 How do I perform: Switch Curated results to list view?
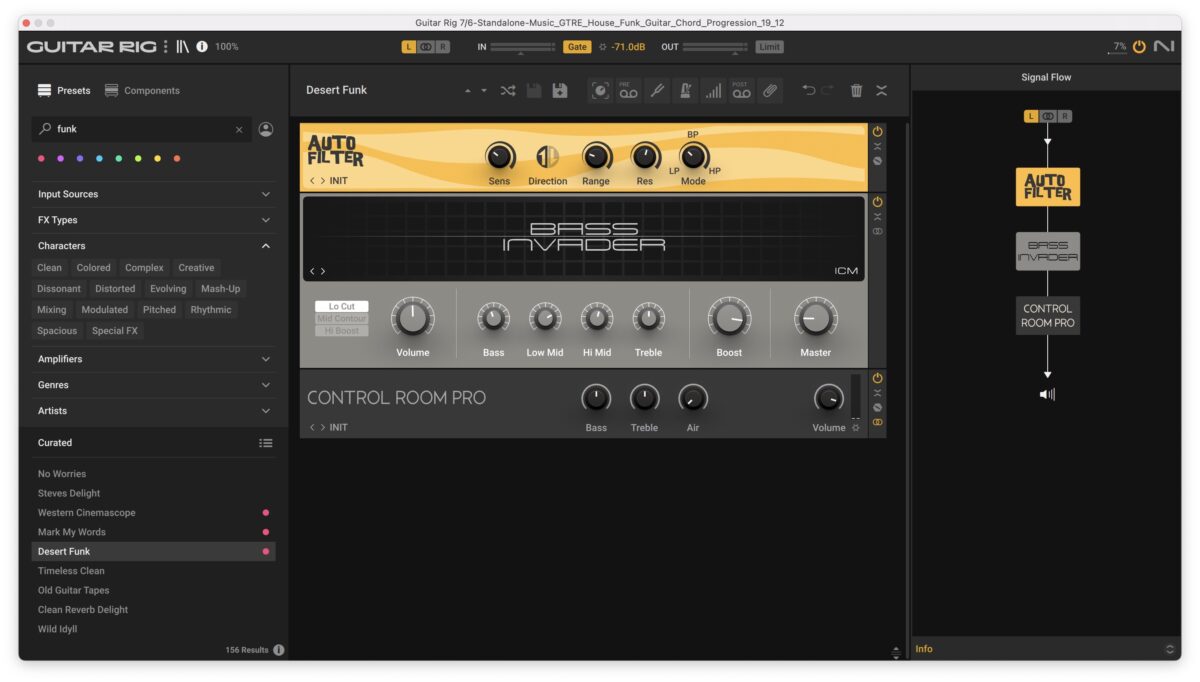point(266,443)
